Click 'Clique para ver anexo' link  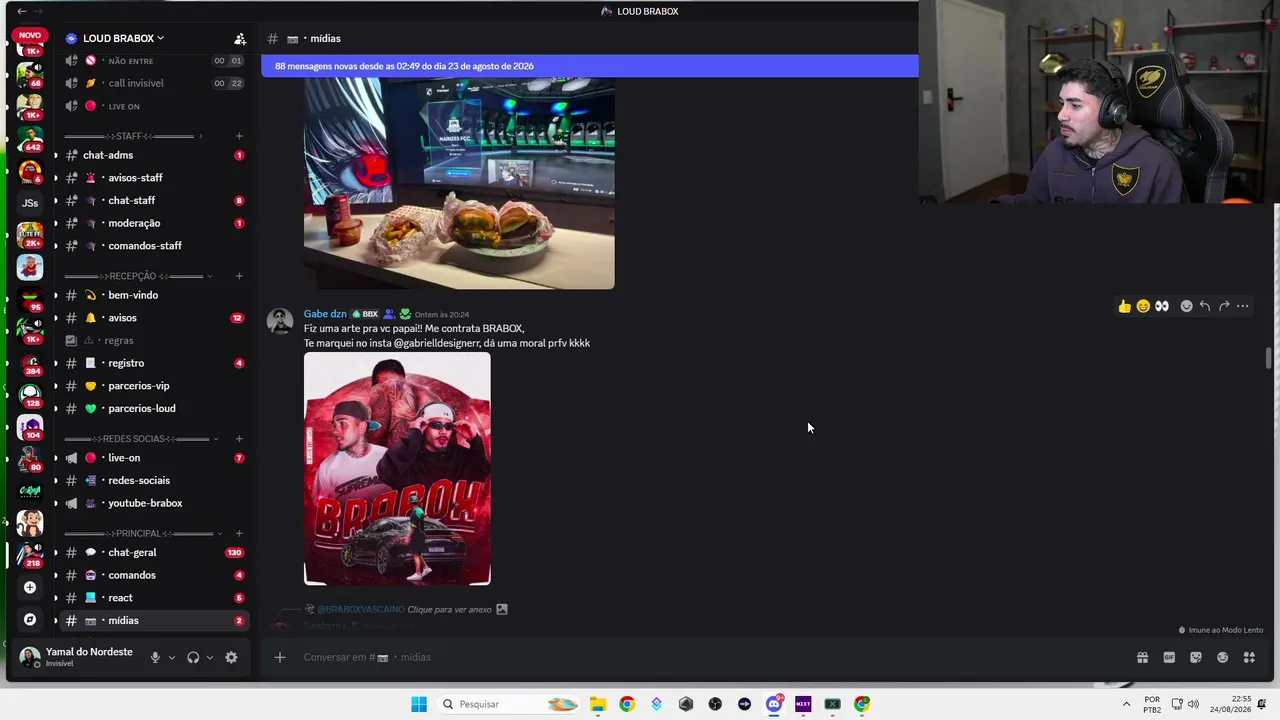click(449, 609)
